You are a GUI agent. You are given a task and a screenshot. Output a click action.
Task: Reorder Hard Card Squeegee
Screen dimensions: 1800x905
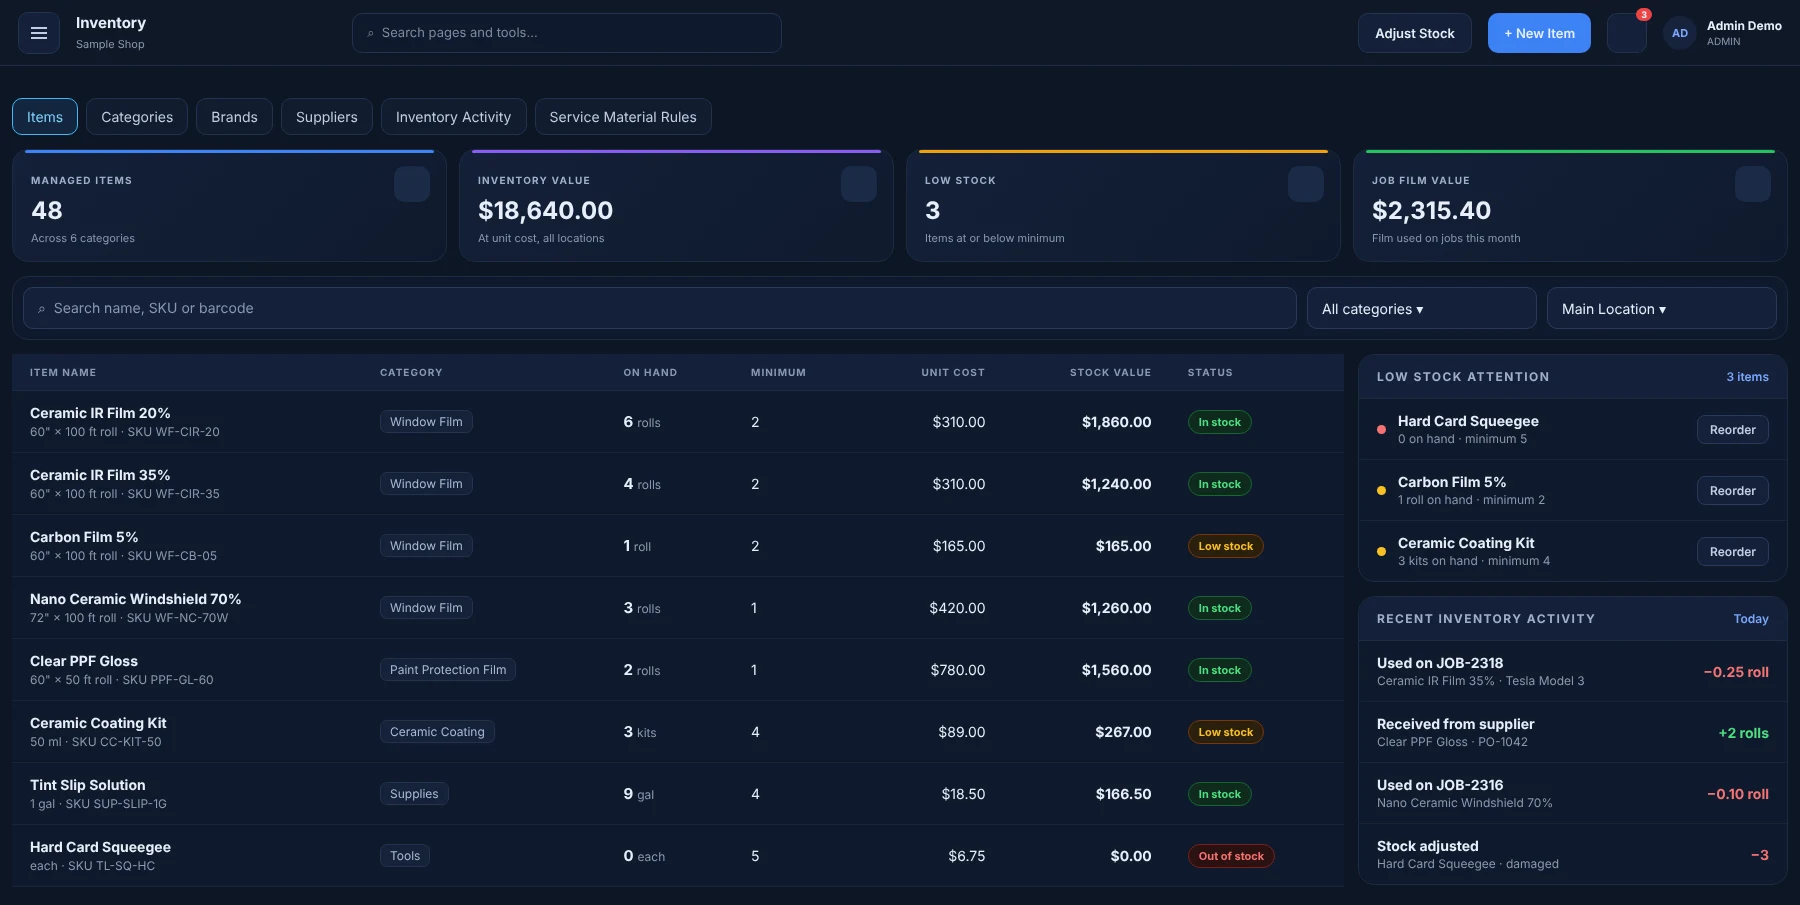pos(1732,430)
